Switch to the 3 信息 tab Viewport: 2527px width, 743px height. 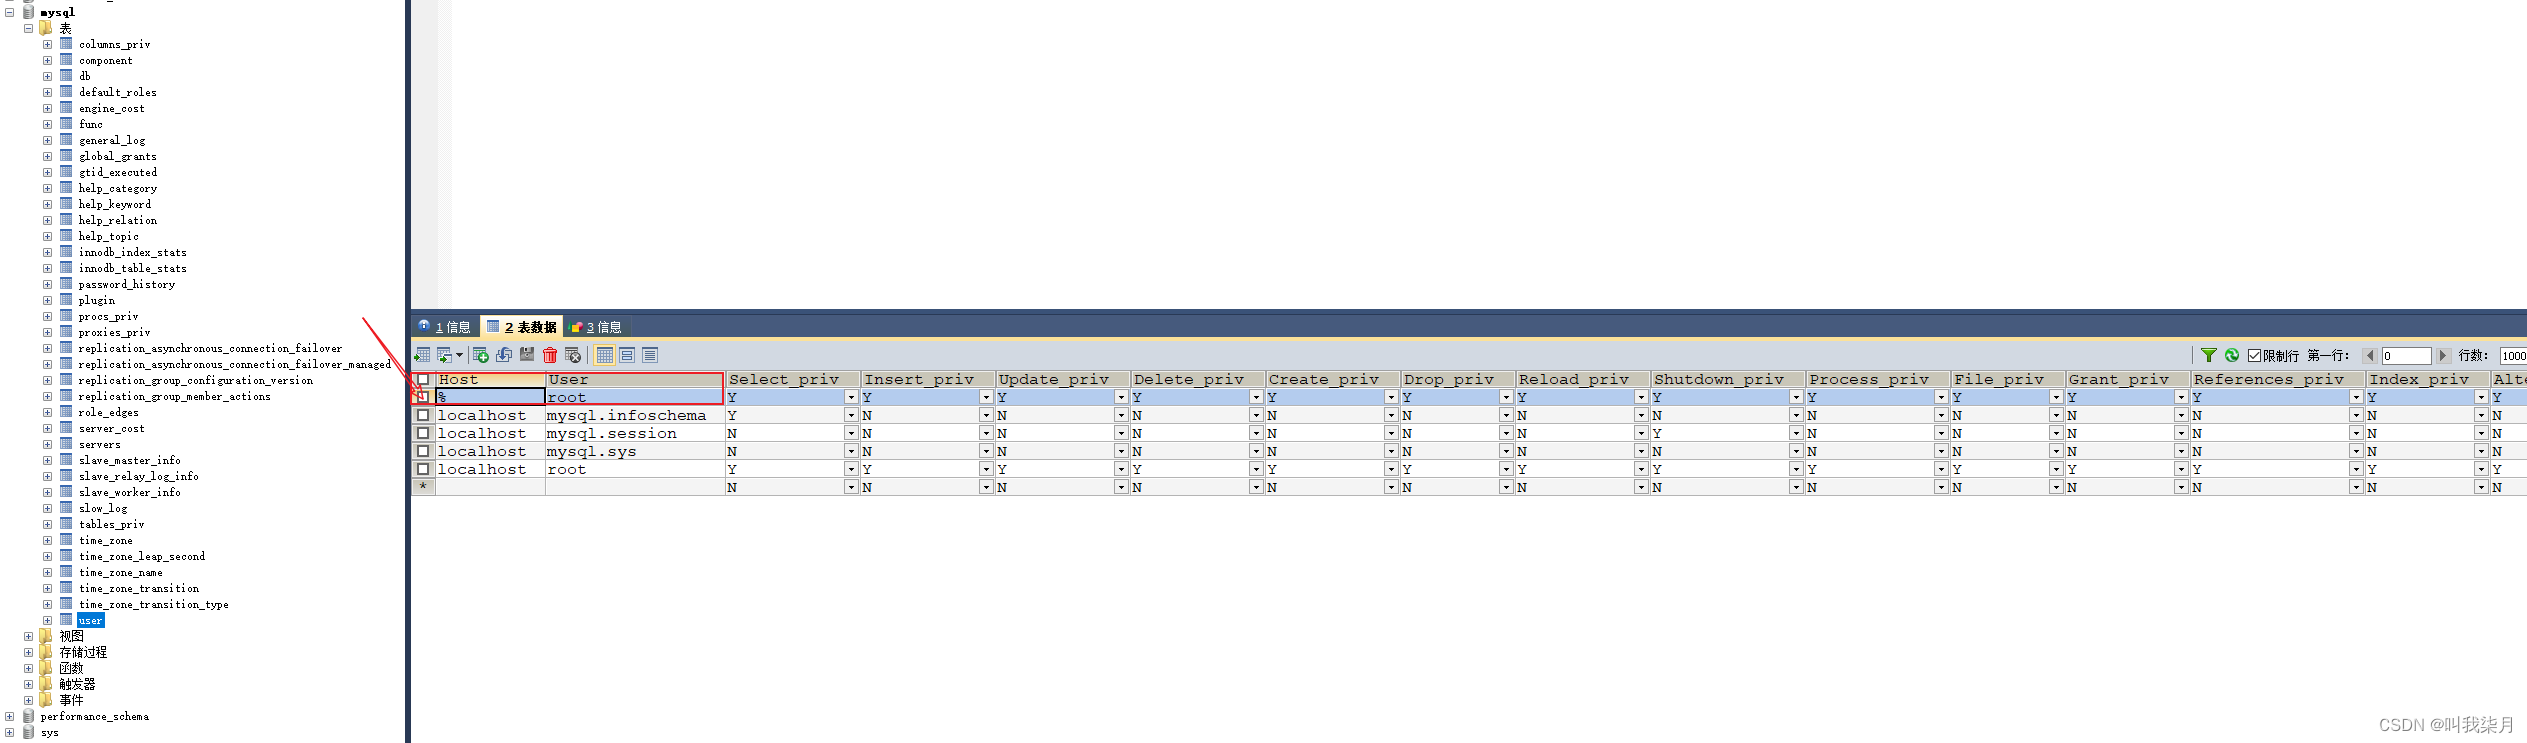(596, 327)
